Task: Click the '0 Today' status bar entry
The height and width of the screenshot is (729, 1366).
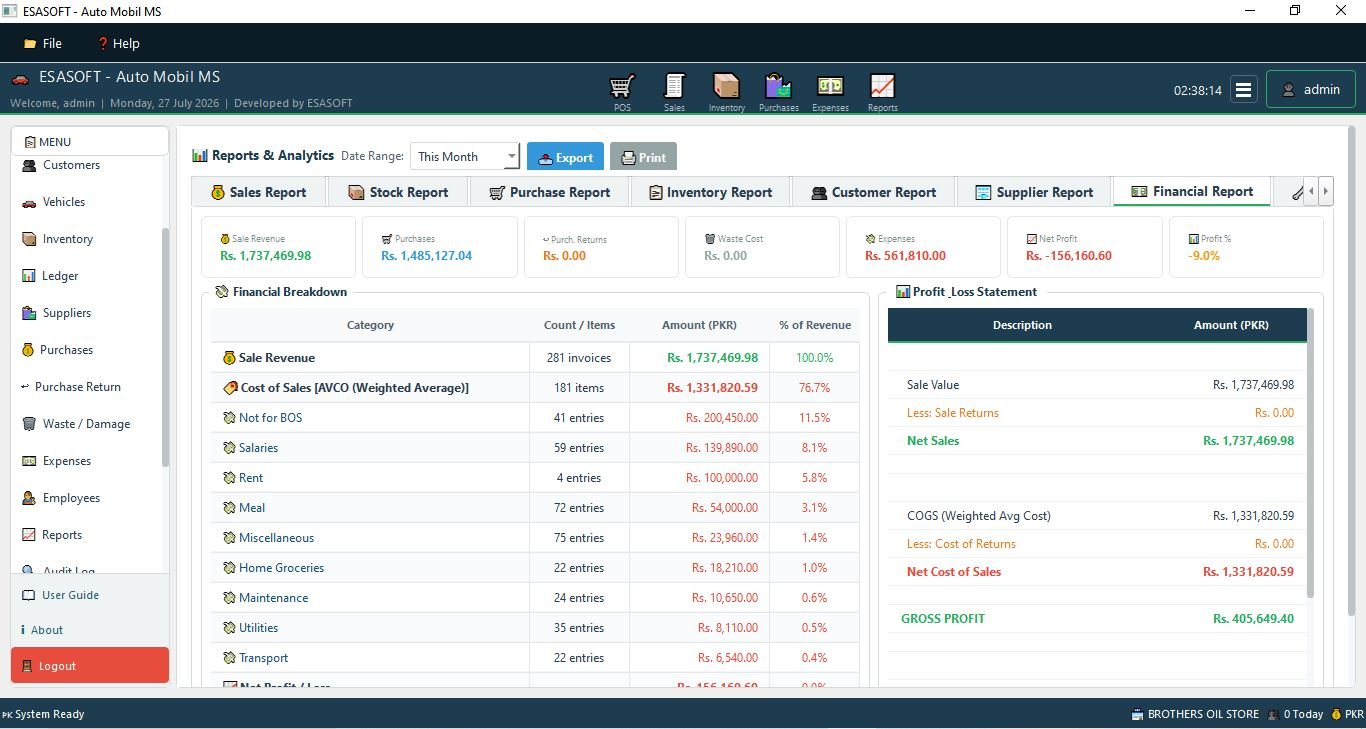Action: pyautogui.click(x=1294, y=714)
